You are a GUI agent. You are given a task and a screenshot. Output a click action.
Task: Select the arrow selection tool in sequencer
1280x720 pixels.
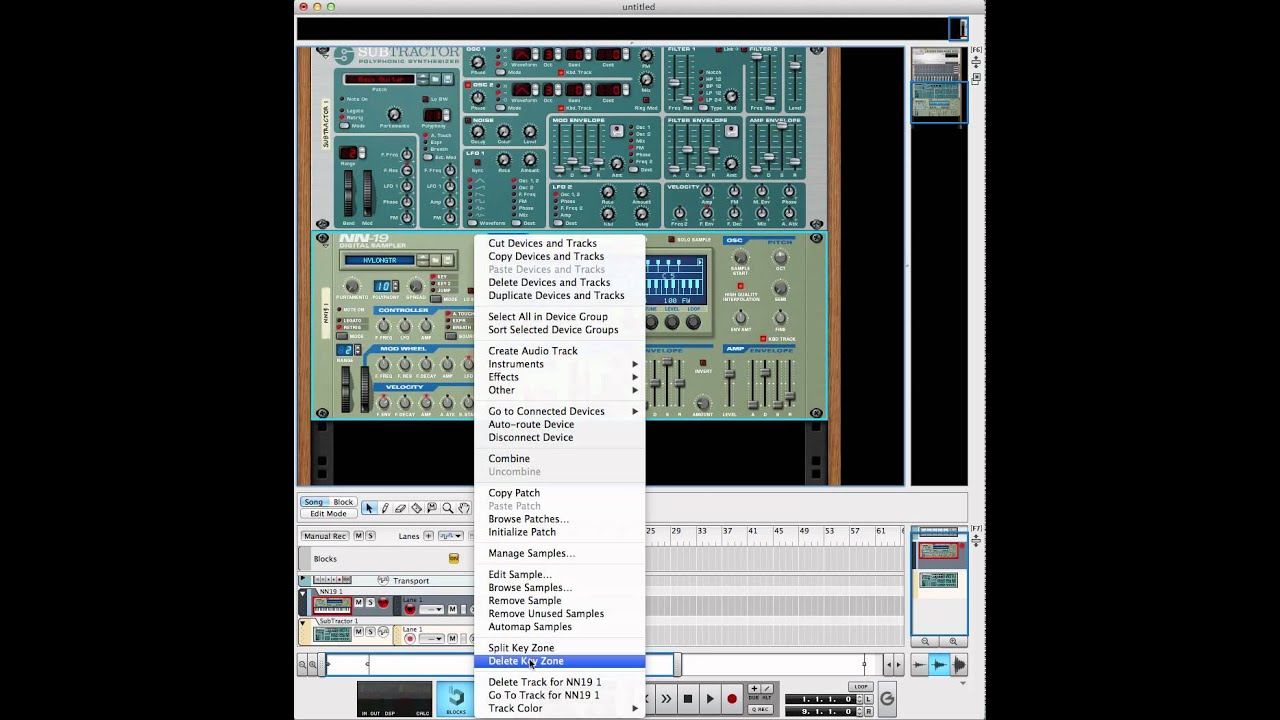[369, 508]
